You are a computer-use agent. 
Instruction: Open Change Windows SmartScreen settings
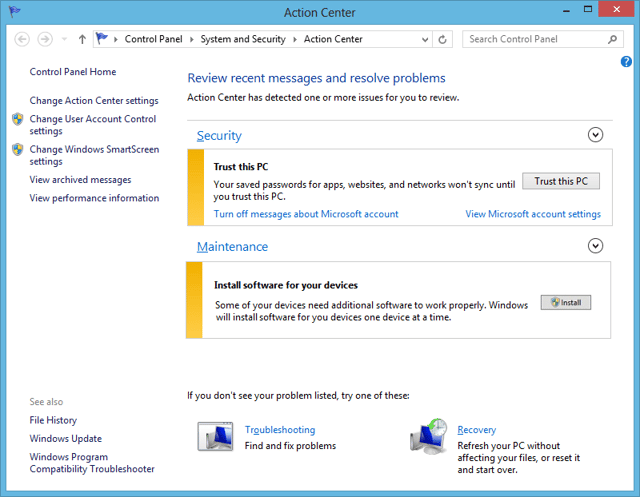click(x=94, y=155)
